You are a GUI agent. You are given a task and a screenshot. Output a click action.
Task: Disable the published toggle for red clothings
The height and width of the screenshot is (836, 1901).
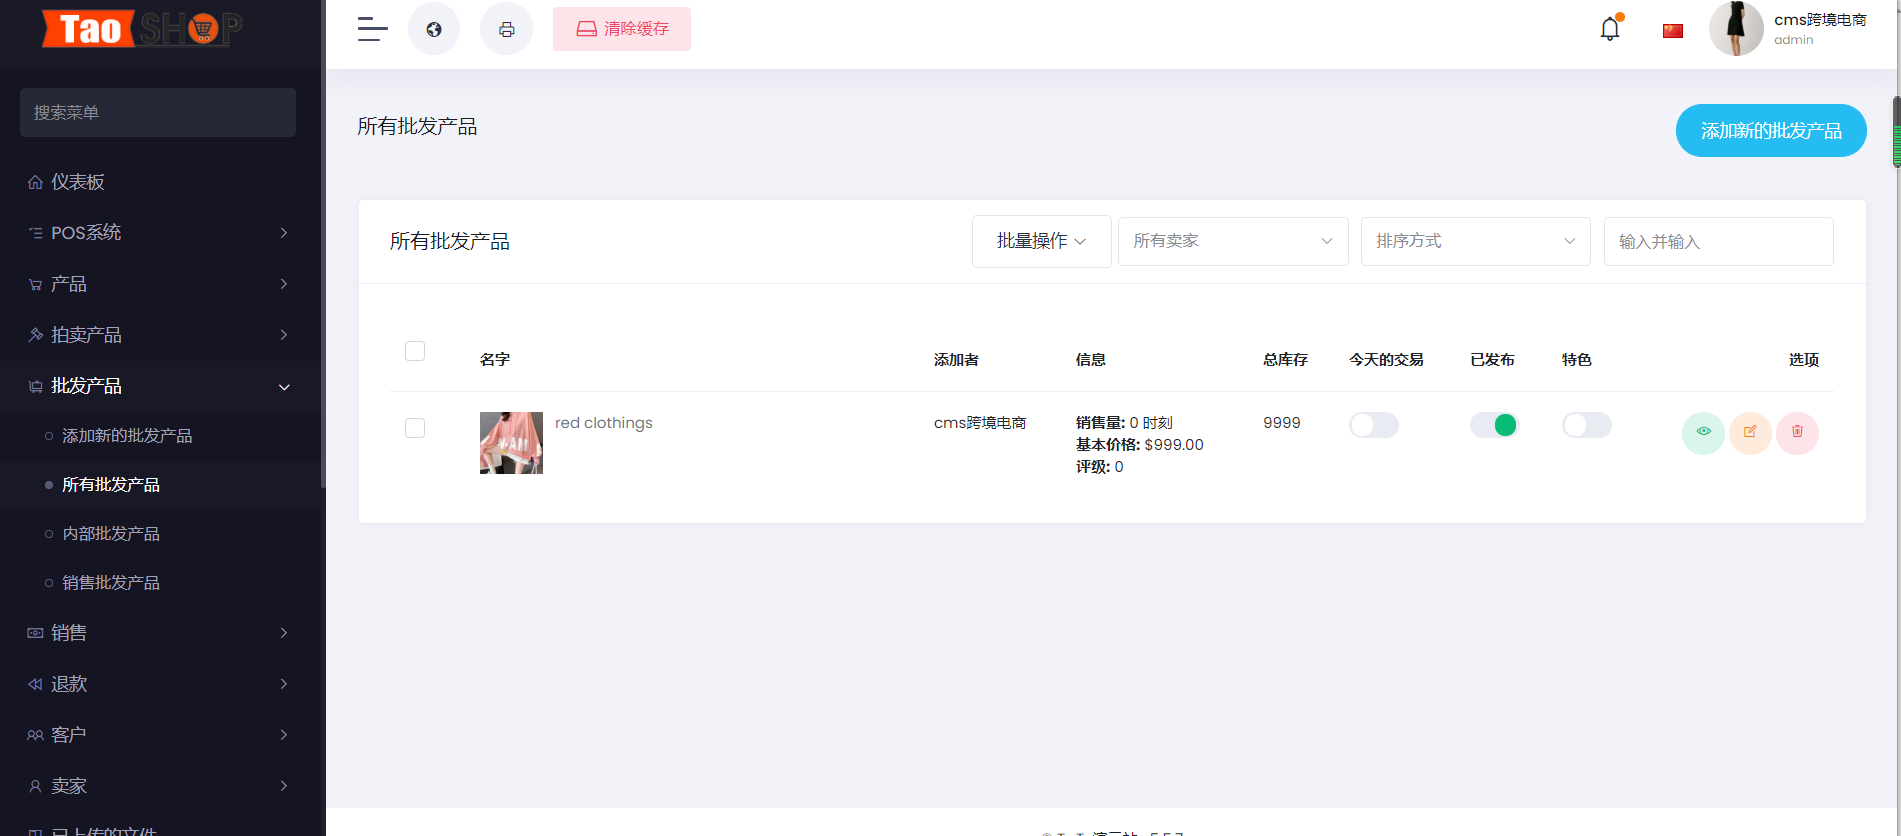[1493, 425]
